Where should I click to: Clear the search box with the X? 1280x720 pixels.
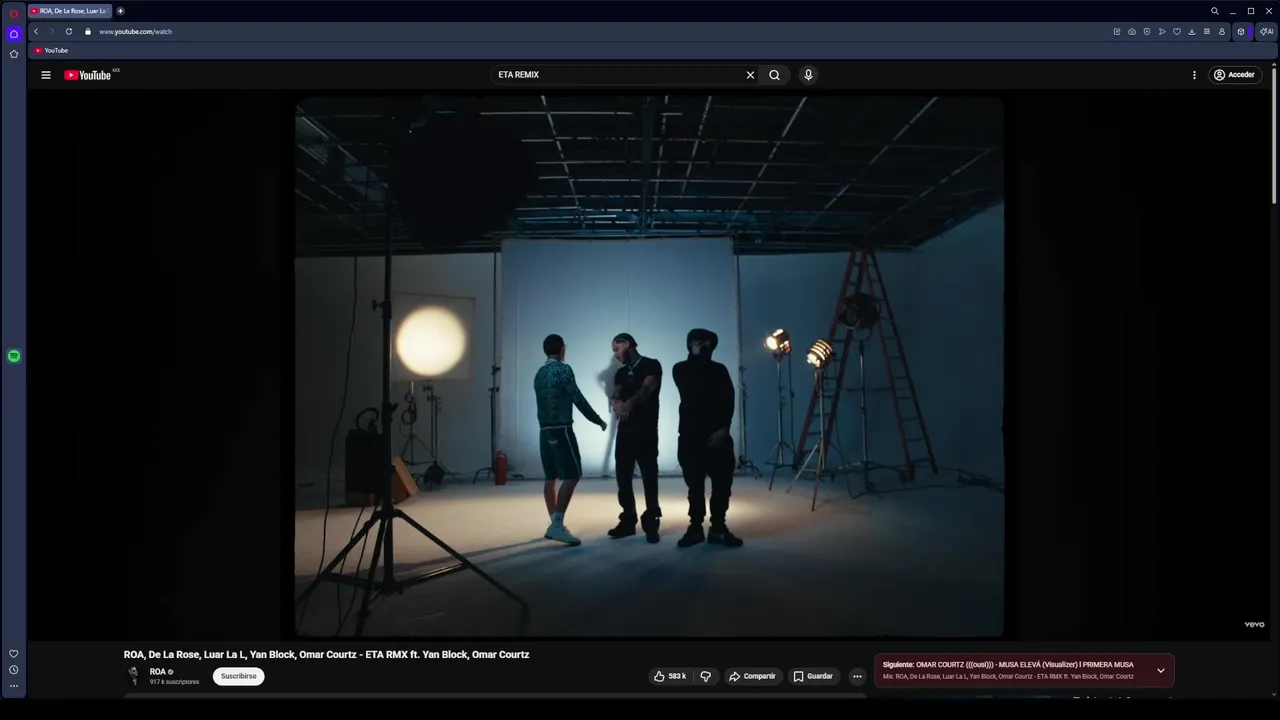(750, 75)
